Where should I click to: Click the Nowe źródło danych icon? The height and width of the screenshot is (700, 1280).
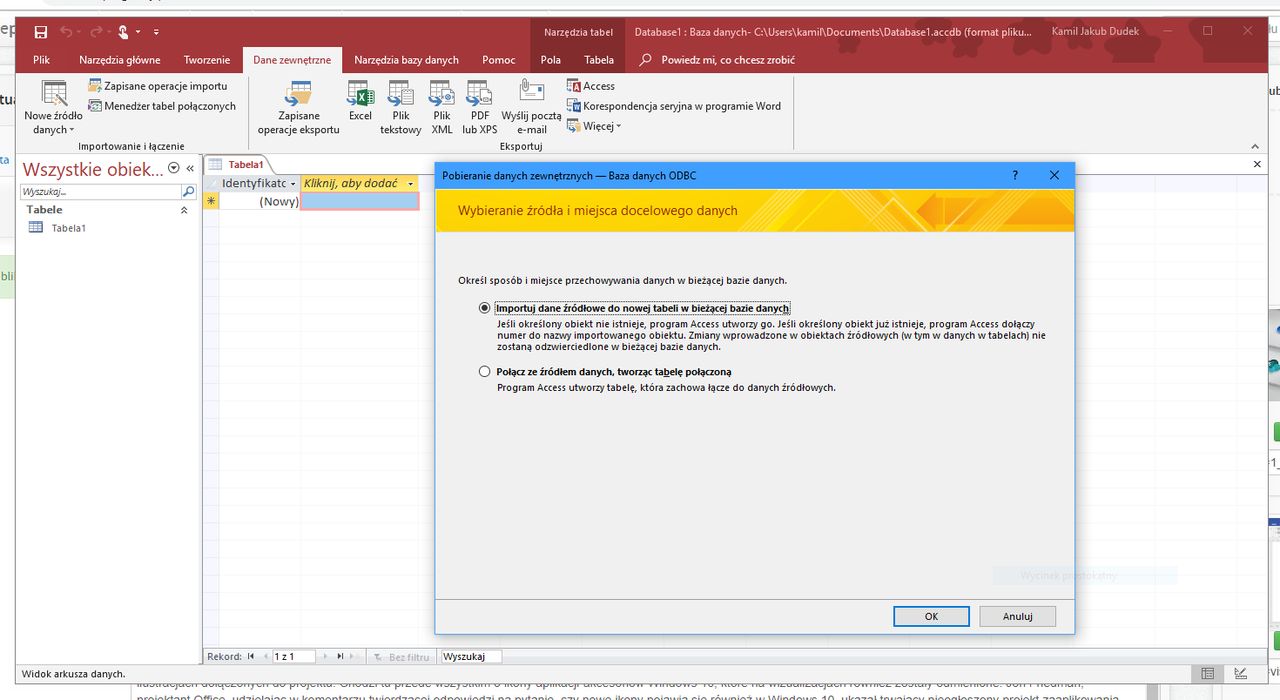[53, 95]
